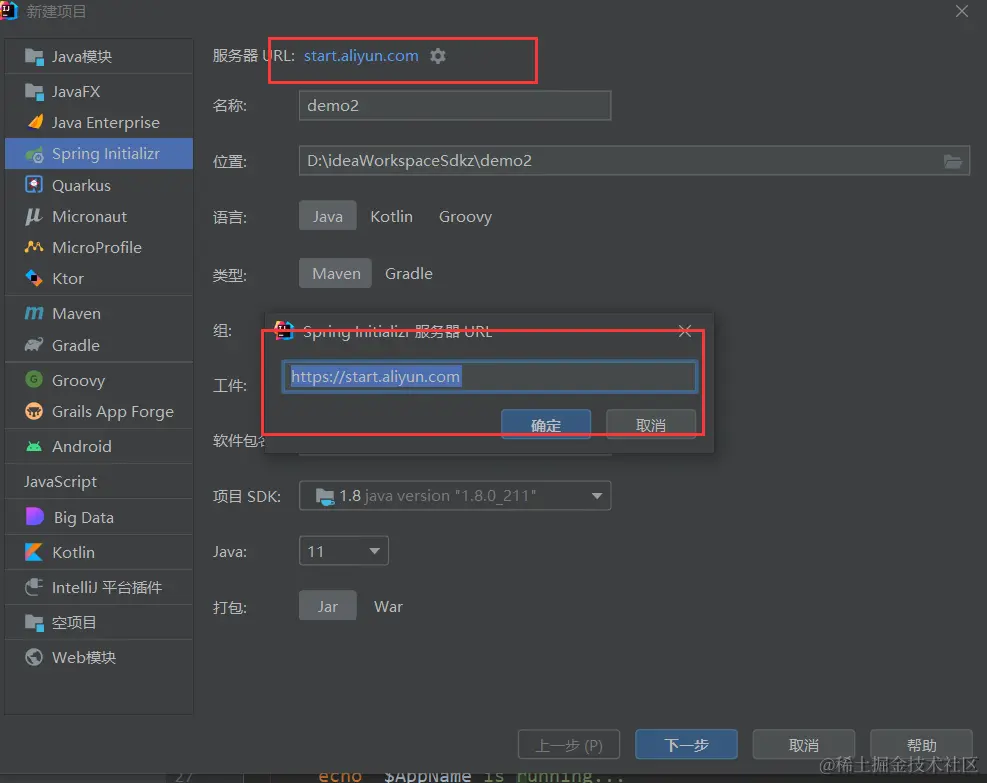The image size is (987, 783).
Task: Click the SDK folder icon in dropdown
Action: tap(325, 497)
